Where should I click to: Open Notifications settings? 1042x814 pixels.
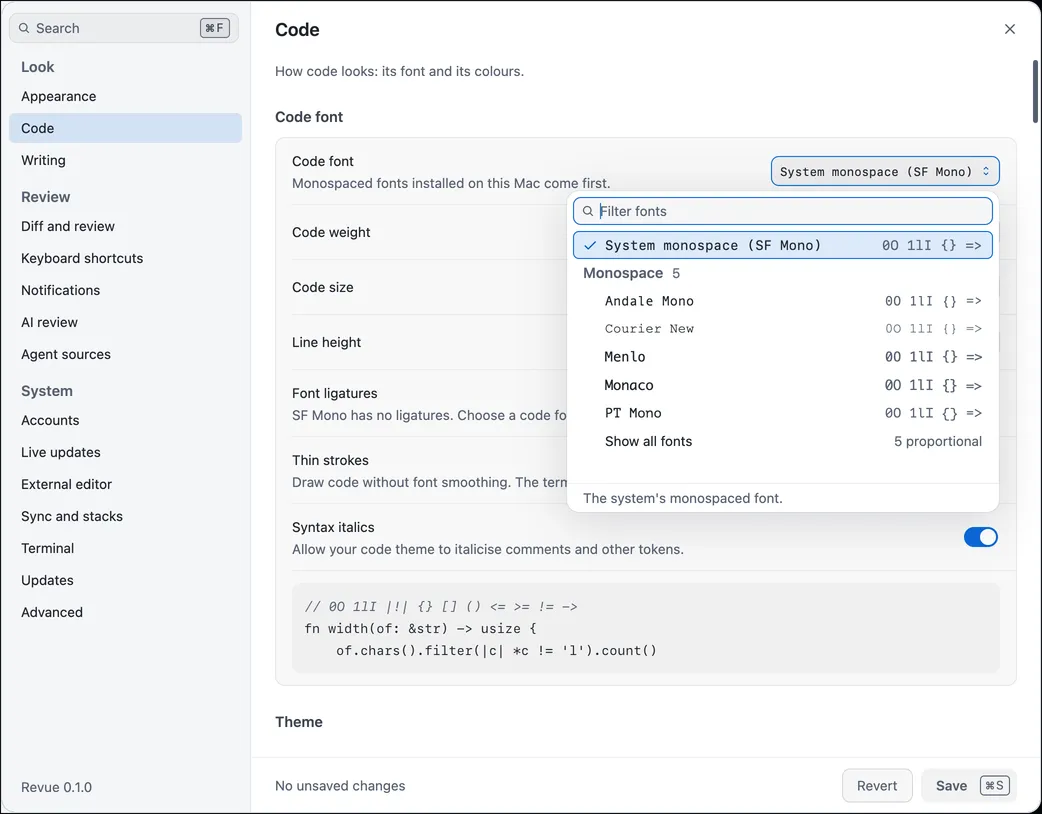pyautogui.click(x=125, y=290)
